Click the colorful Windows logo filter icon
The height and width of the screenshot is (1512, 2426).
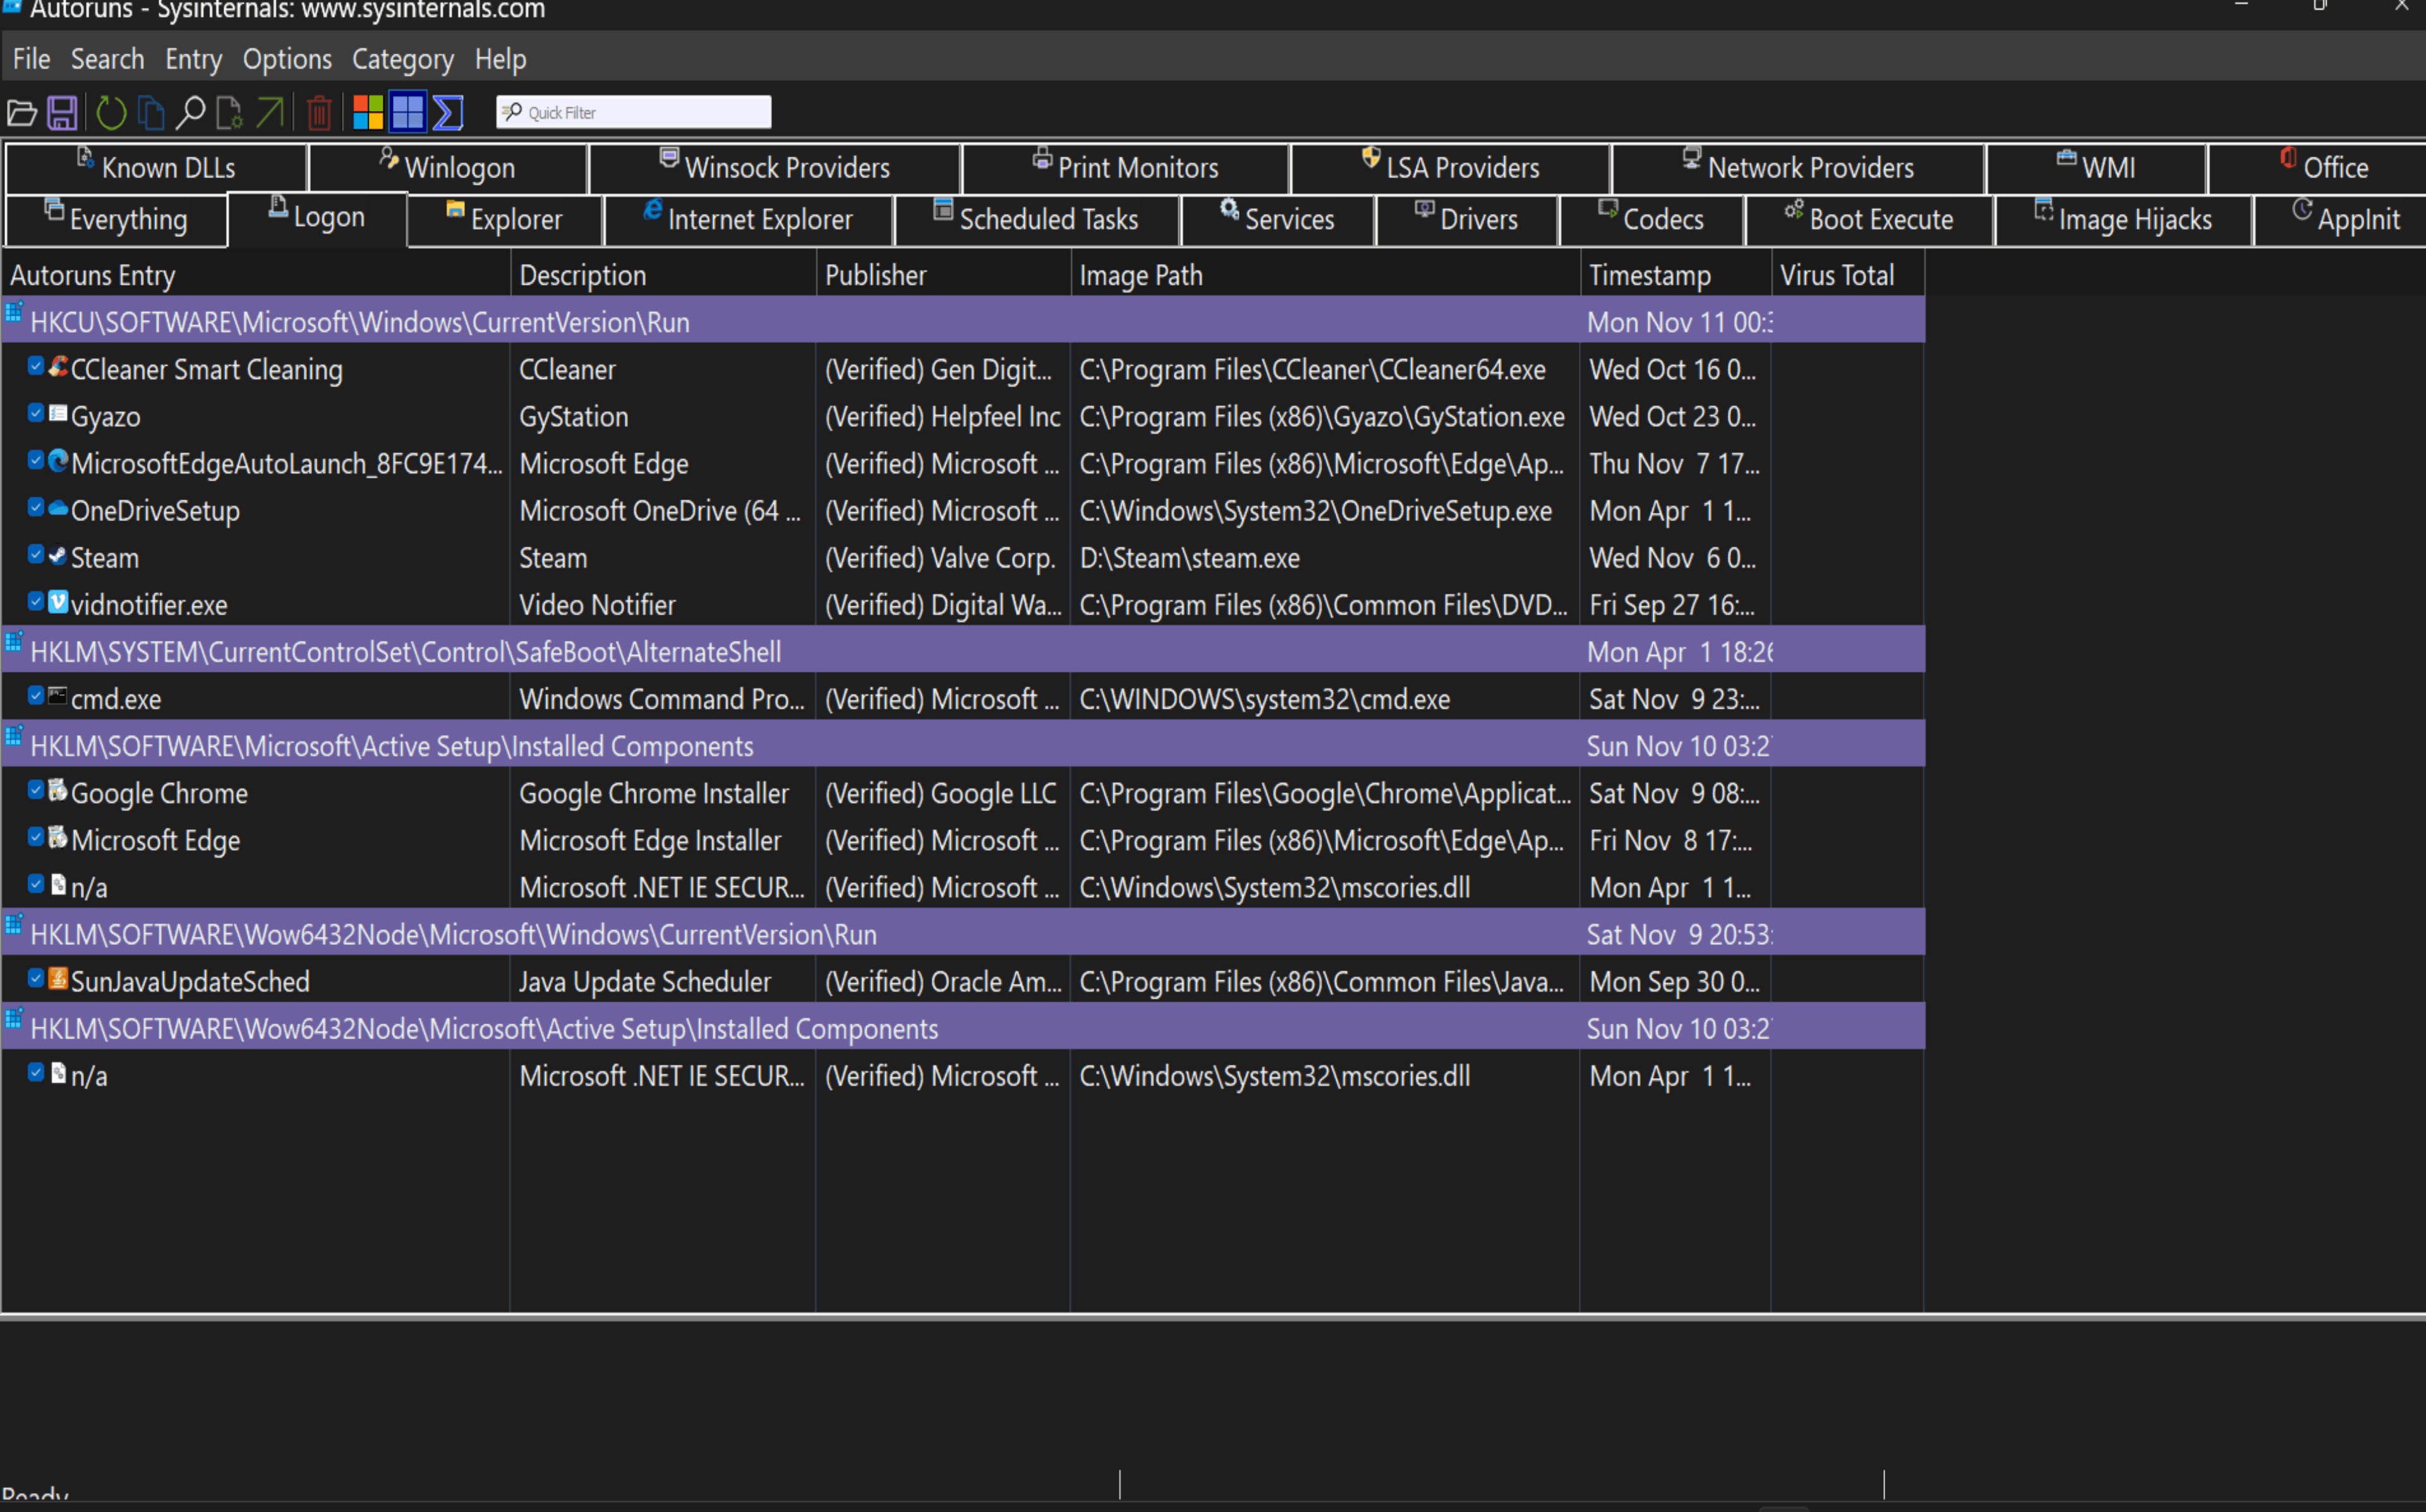(368, 112)
